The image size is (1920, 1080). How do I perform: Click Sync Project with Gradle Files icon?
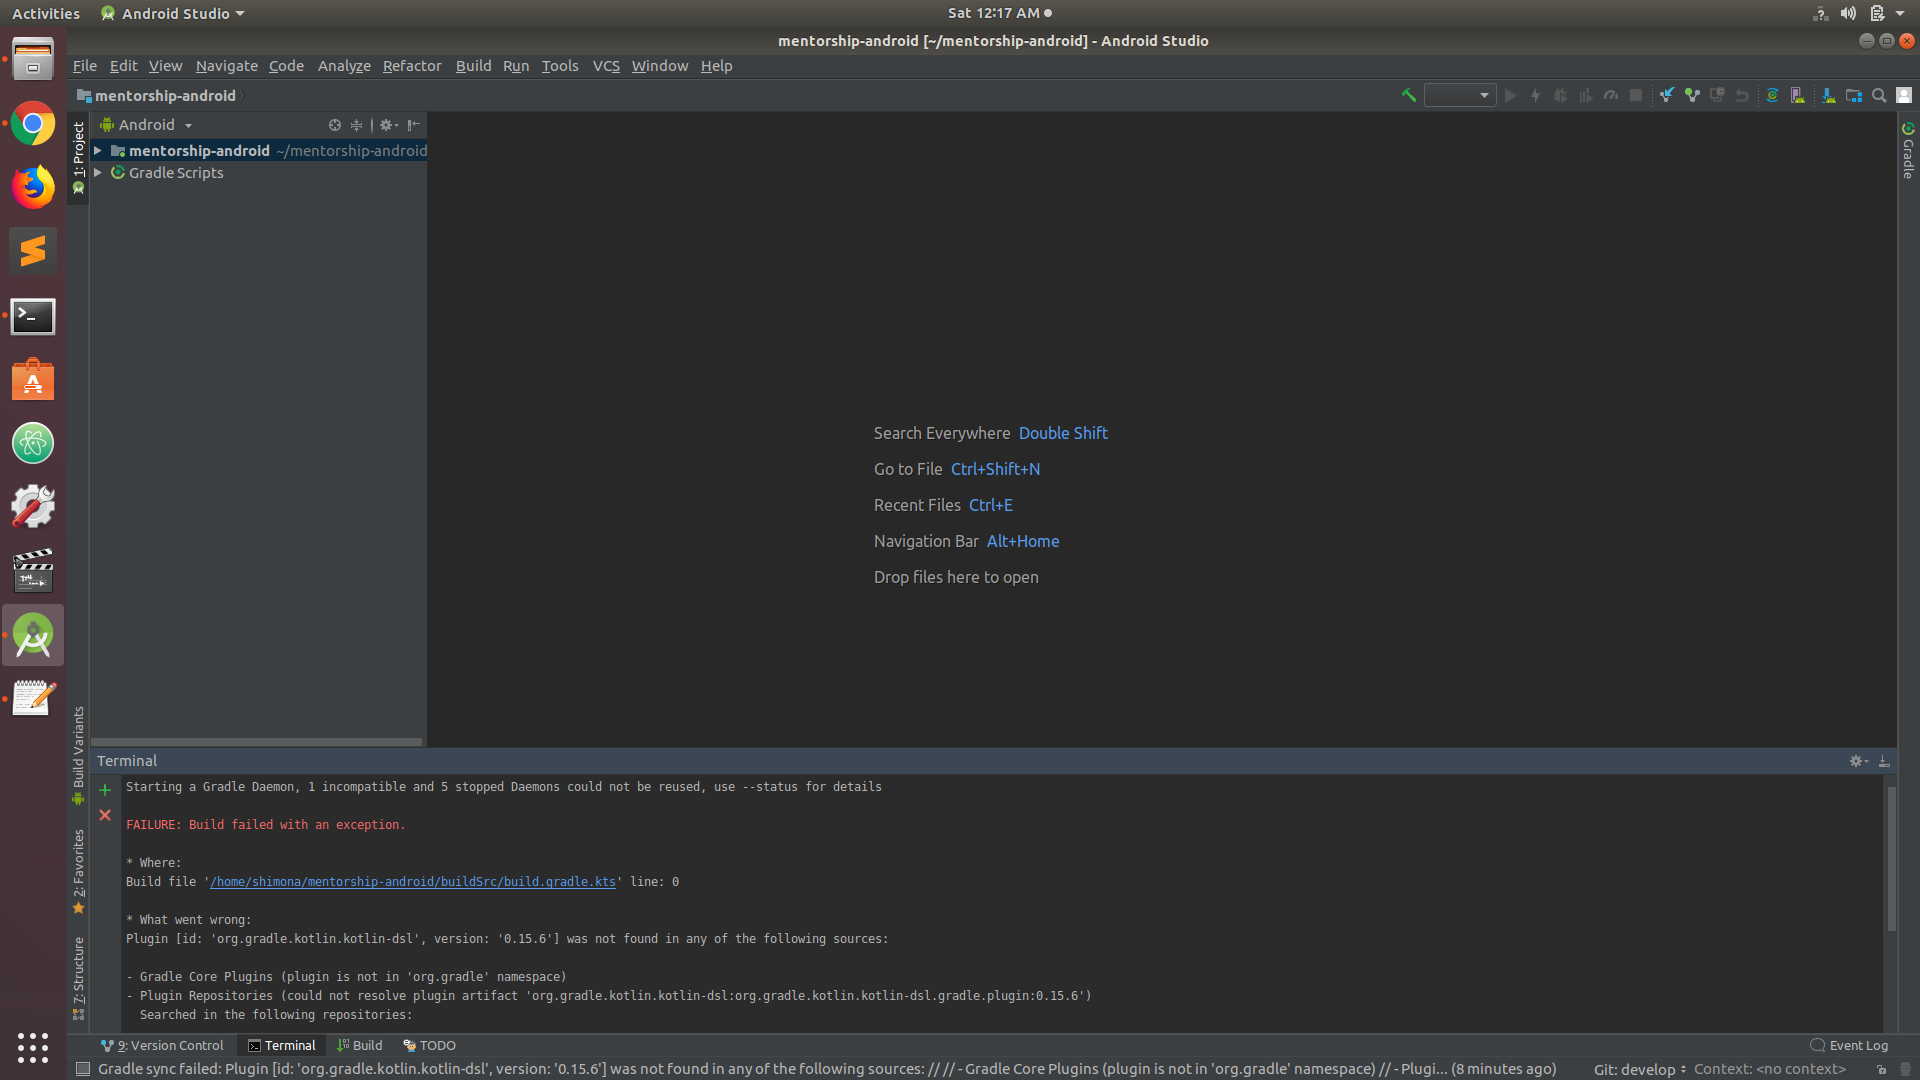point(1772,96)
